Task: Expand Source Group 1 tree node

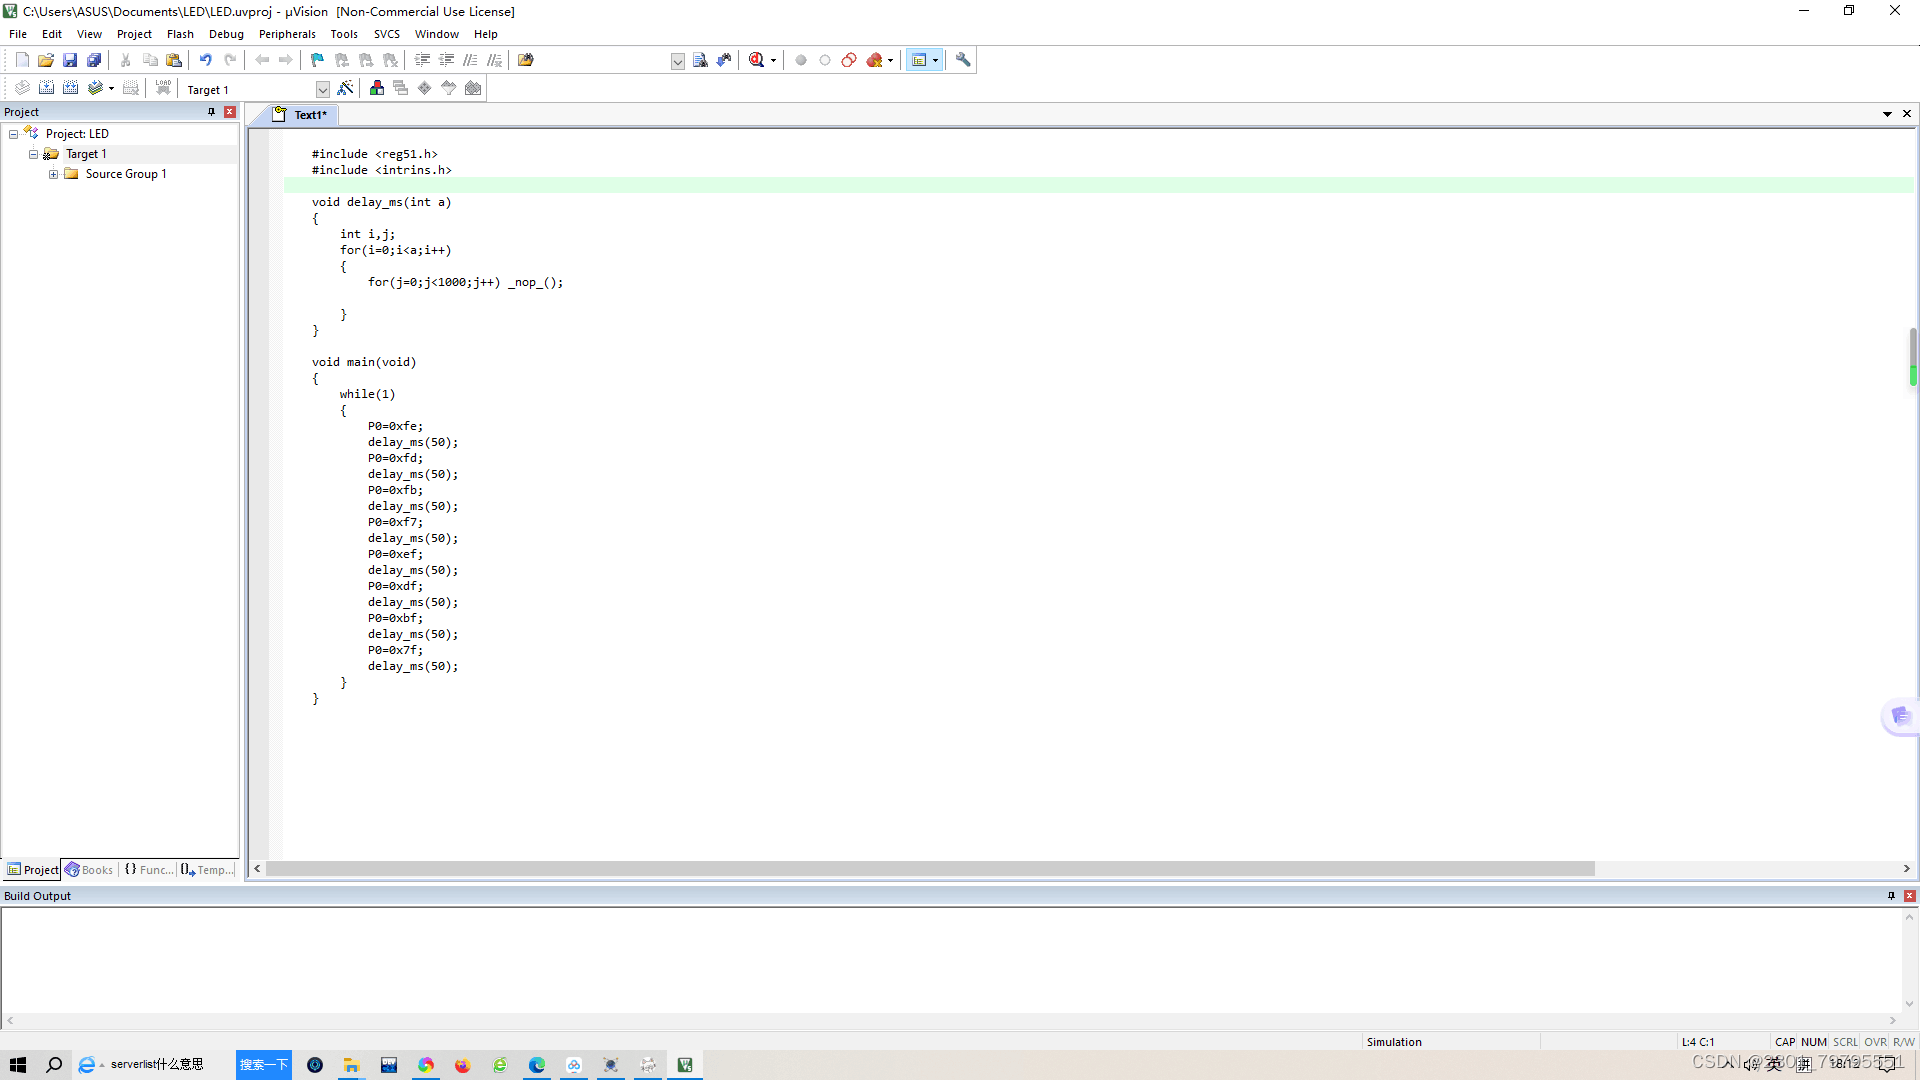Action: [53, 174]
